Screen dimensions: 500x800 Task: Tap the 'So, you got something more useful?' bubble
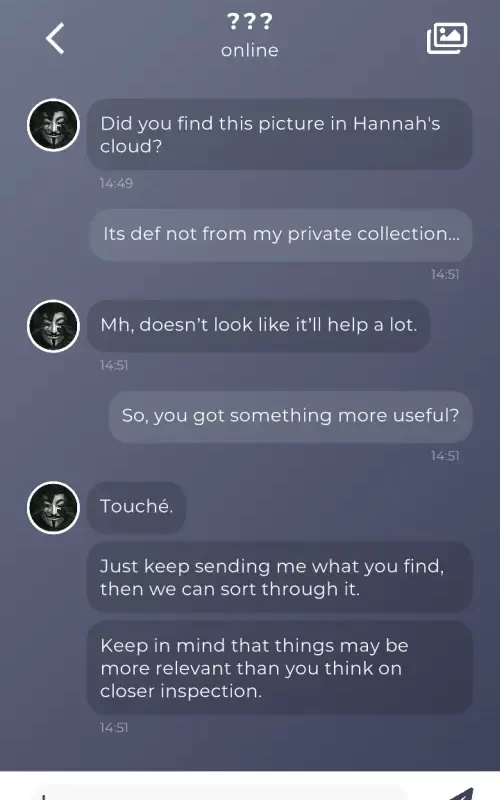290,417
